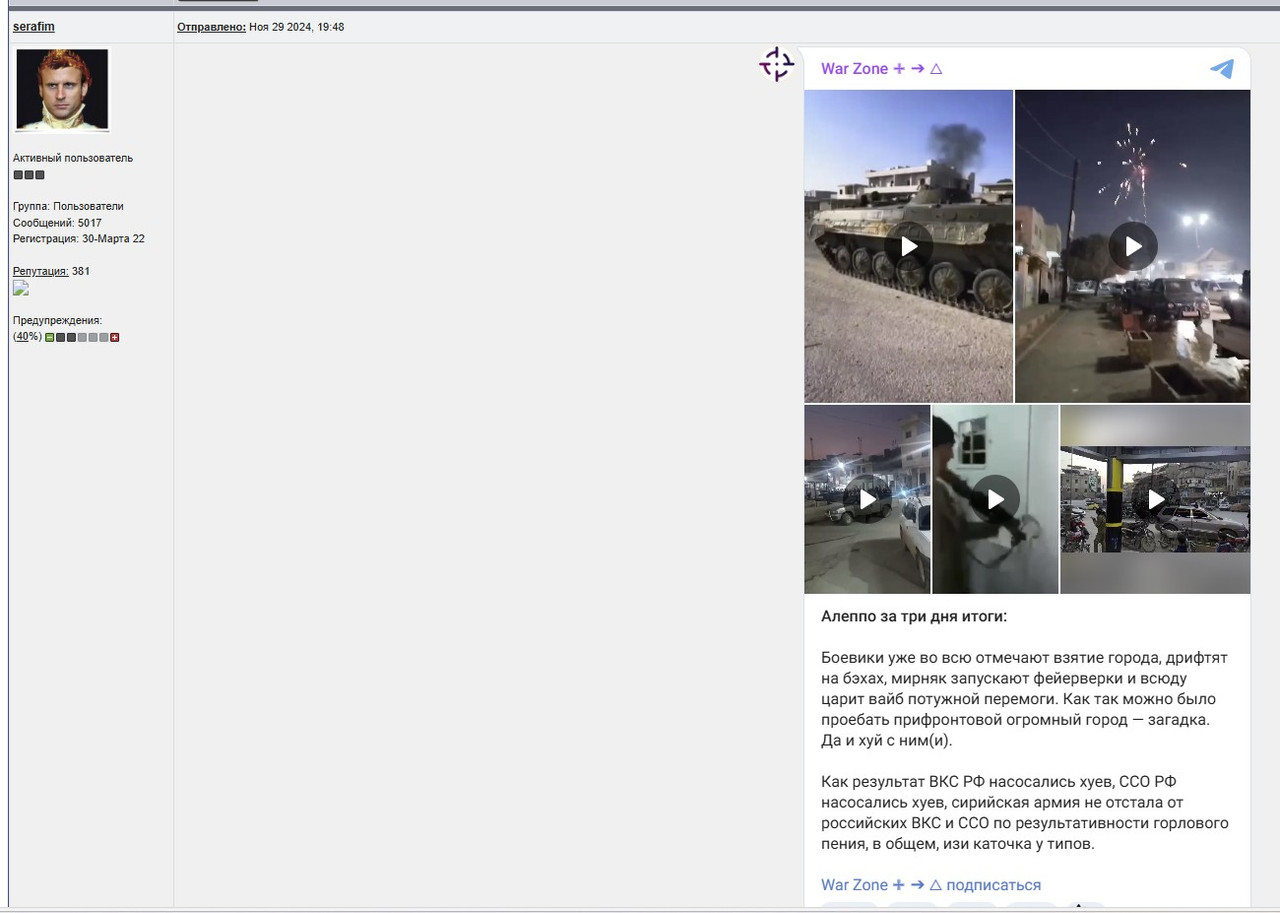Click the horizontal scrollbar at page bottom
Image resolution: width=1280 pixels, height=913 pixels.
pyautogui.click(x=400, y=909)
